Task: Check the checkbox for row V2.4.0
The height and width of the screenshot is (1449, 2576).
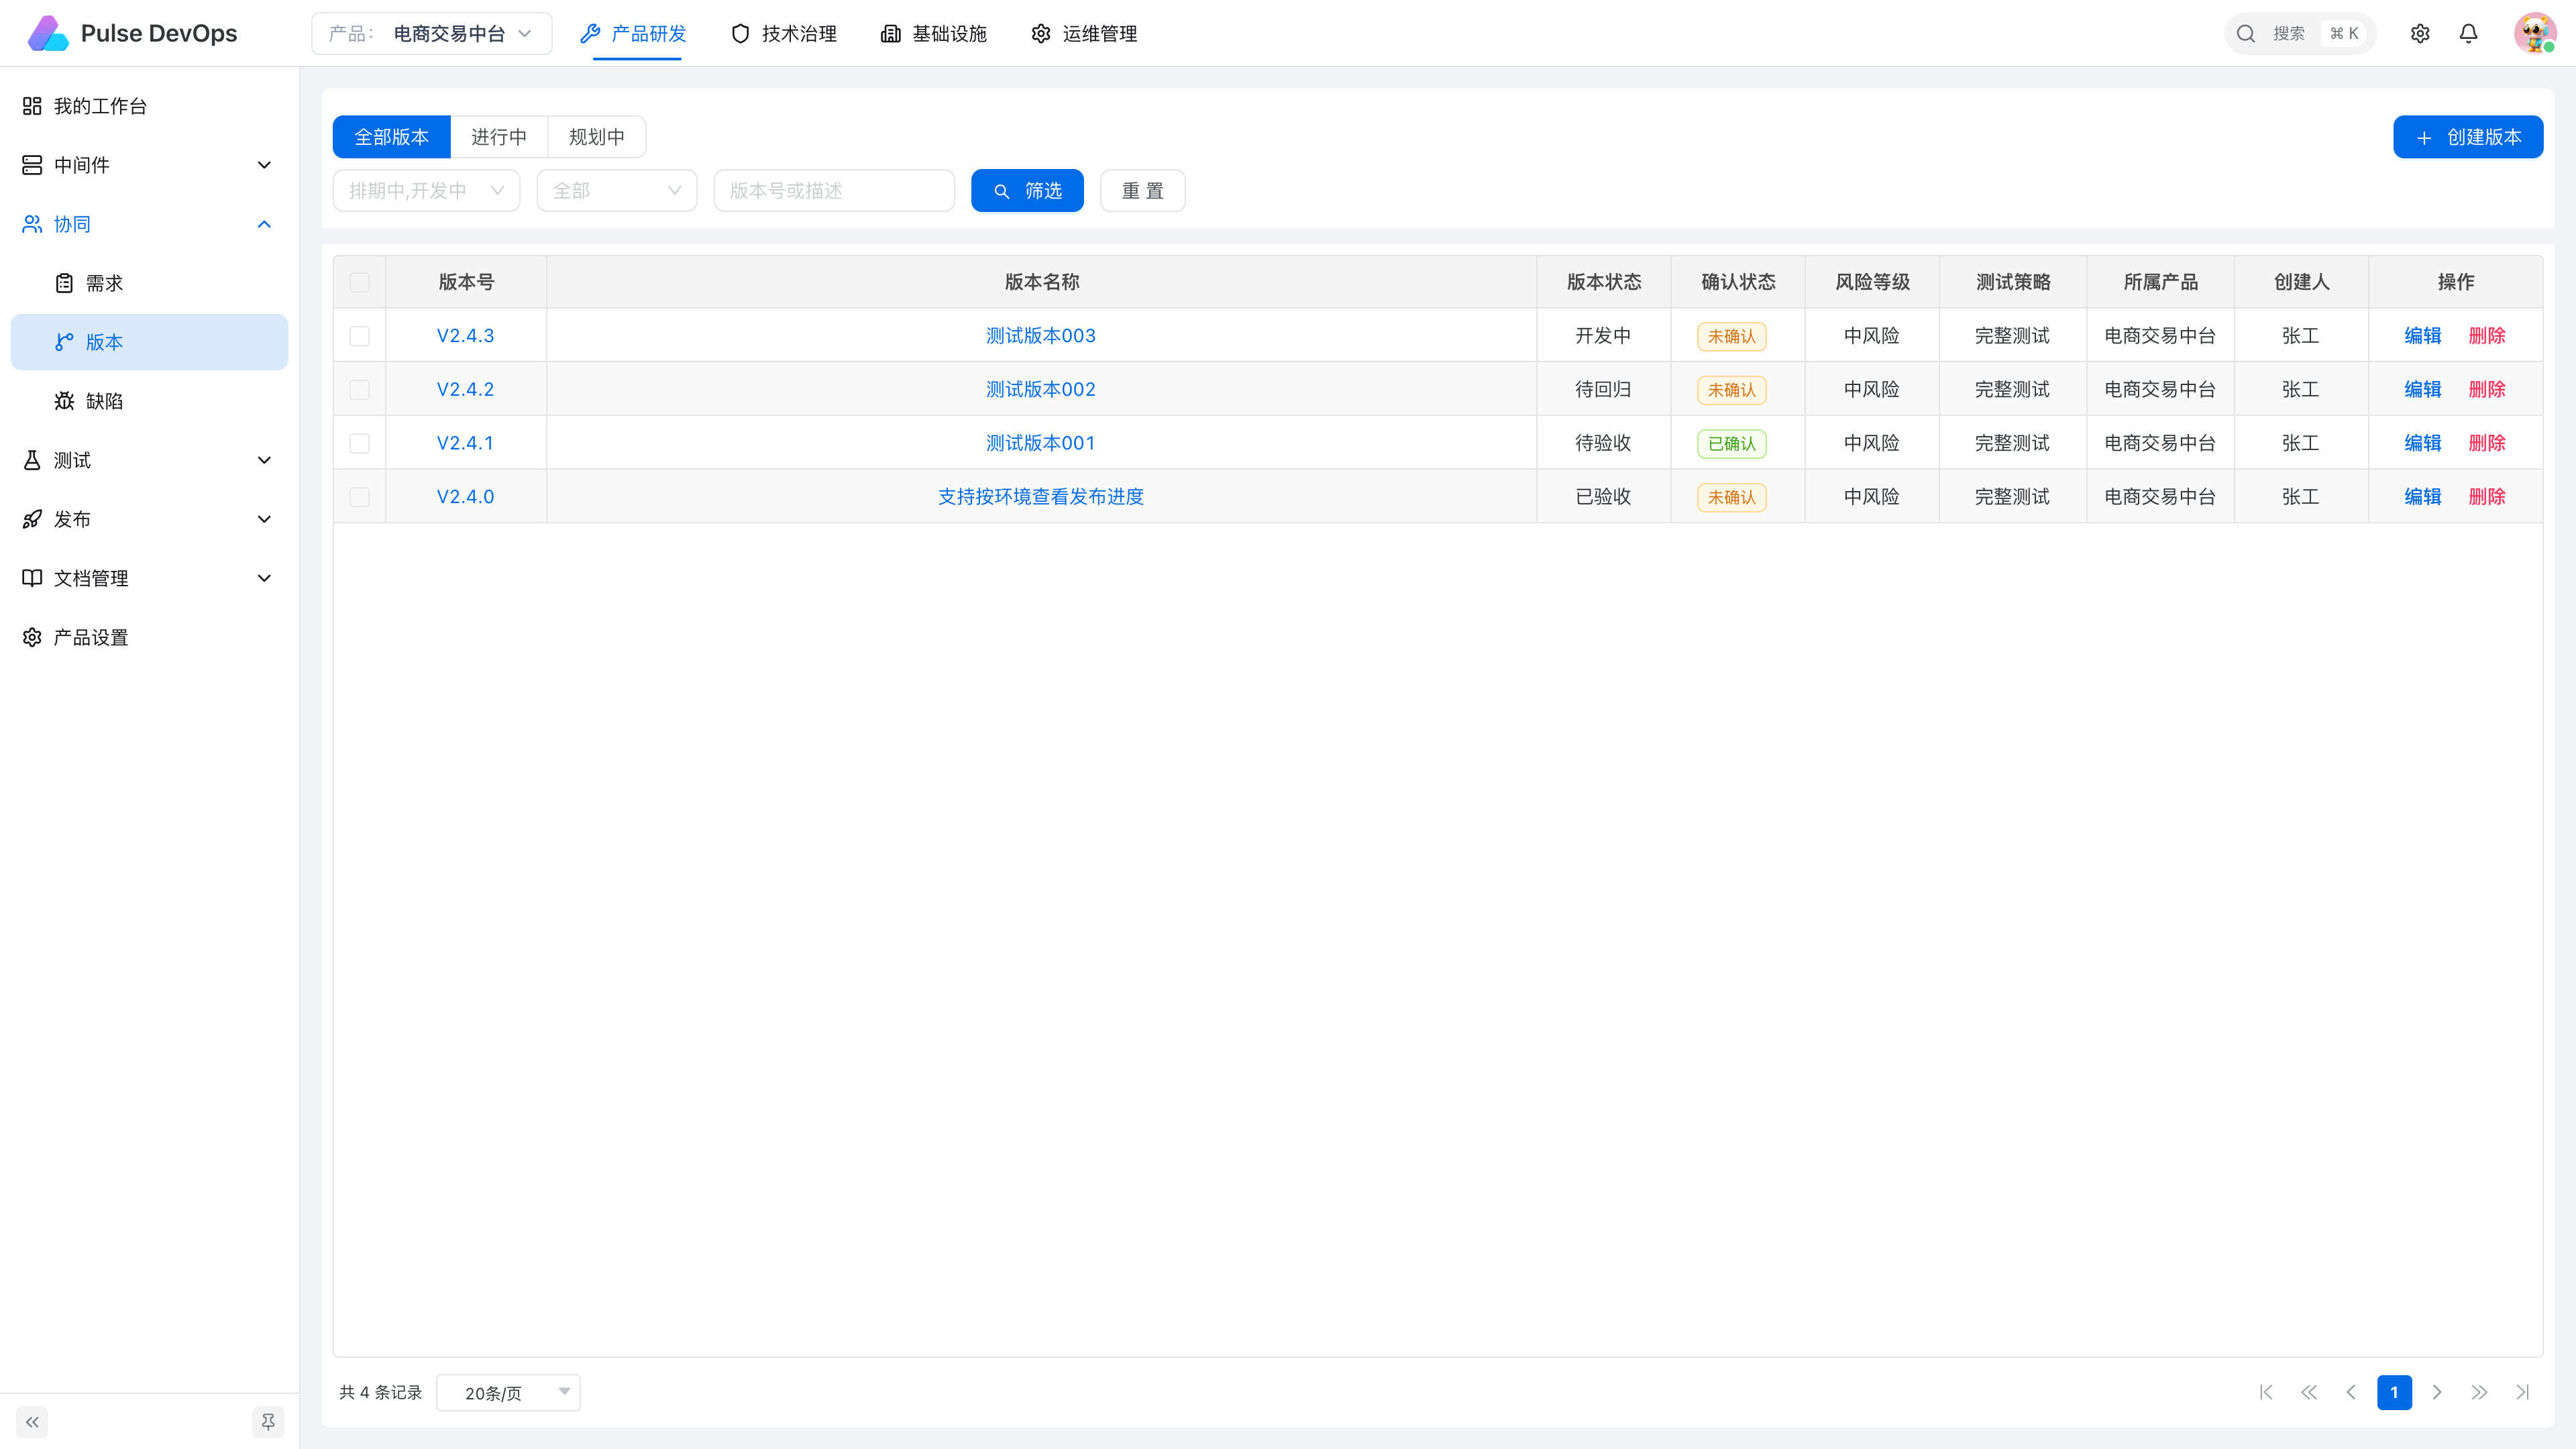Action: coord(360,497)
